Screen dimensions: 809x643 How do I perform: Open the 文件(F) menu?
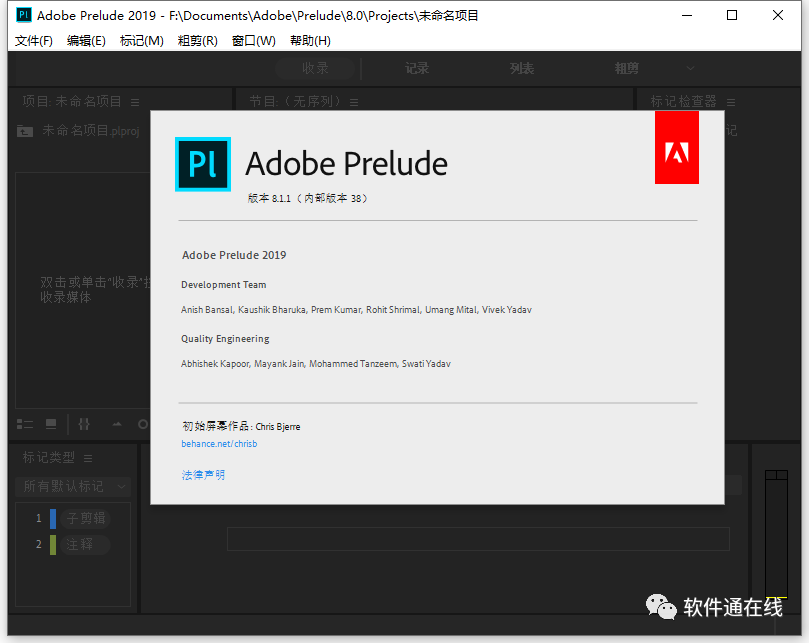tap(34, 41)
